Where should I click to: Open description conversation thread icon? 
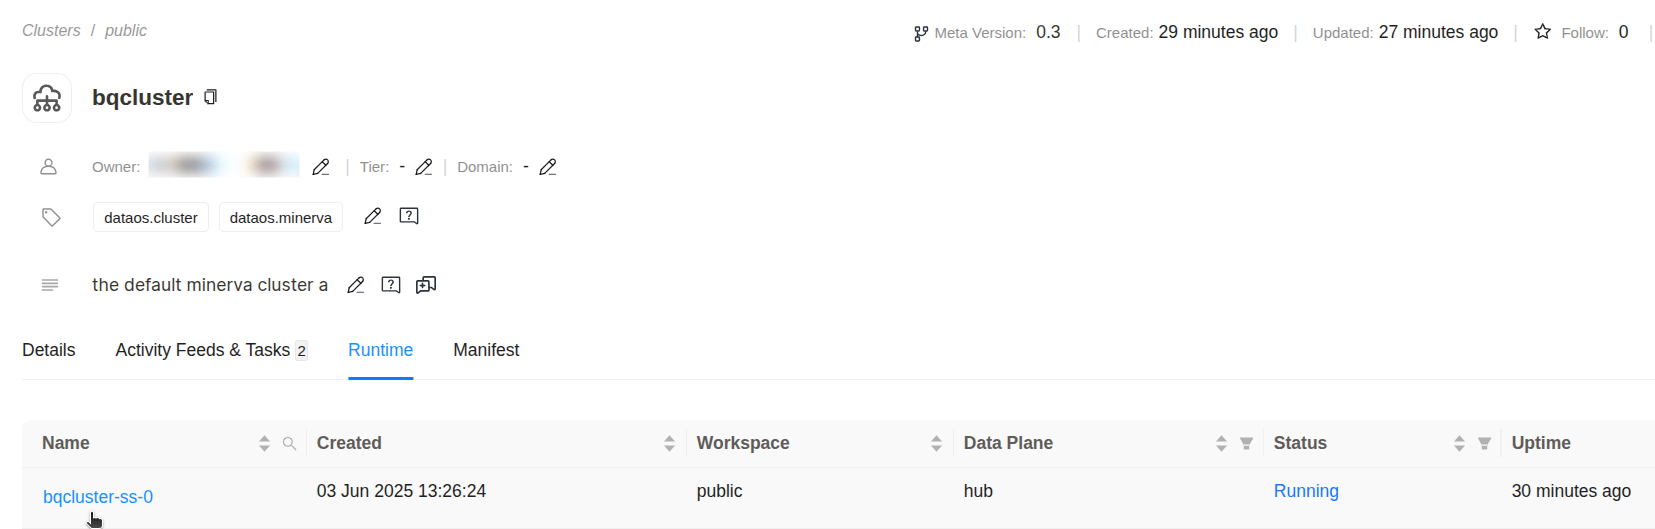(426, 285)
